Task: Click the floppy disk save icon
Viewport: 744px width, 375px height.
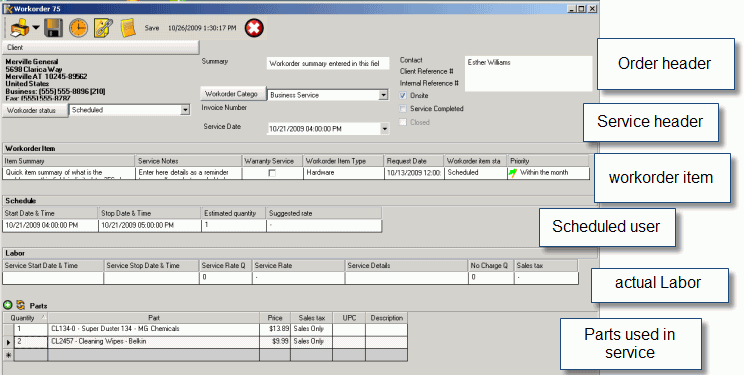Action: point(54,28)
